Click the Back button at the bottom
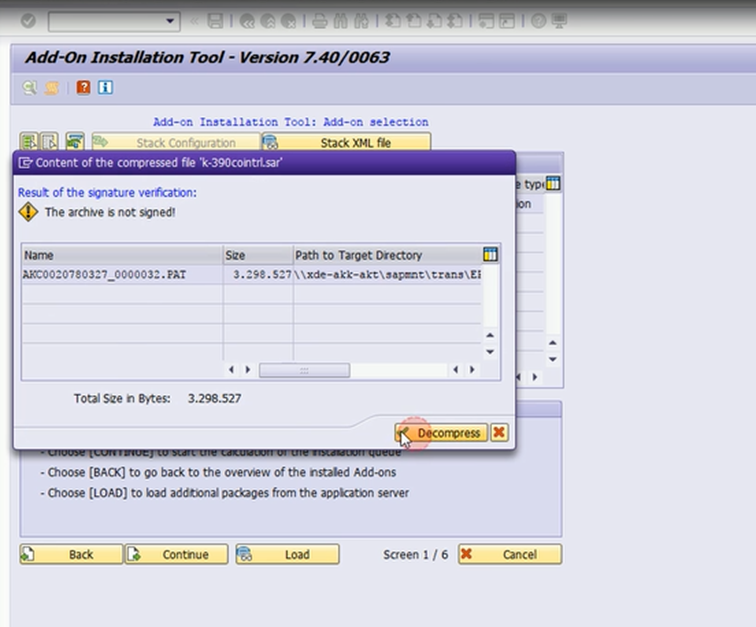 pyautogui.click(x=71, y=554)
